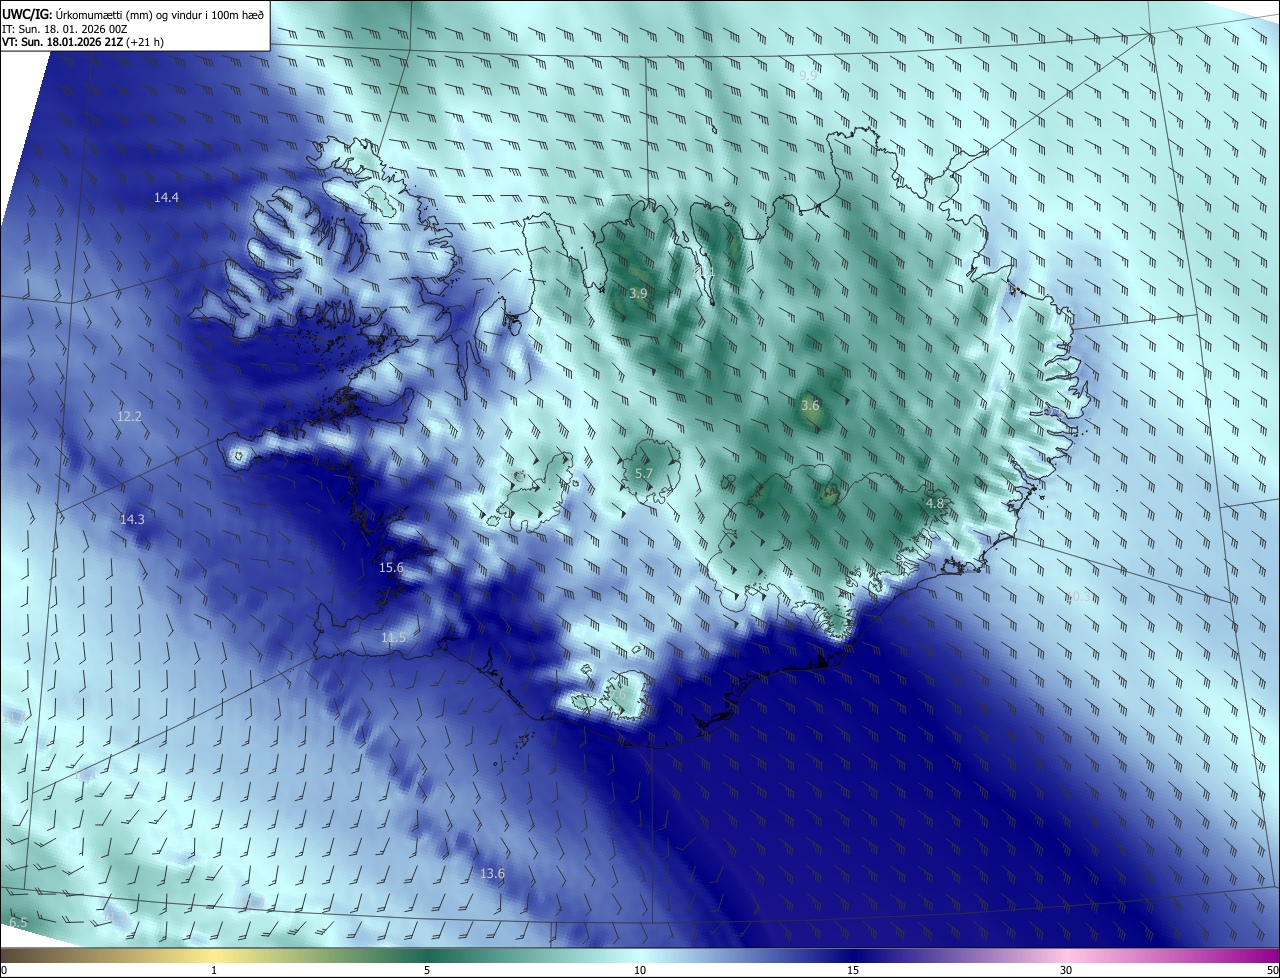Click the 12.2 precipitation value on map

129,416
